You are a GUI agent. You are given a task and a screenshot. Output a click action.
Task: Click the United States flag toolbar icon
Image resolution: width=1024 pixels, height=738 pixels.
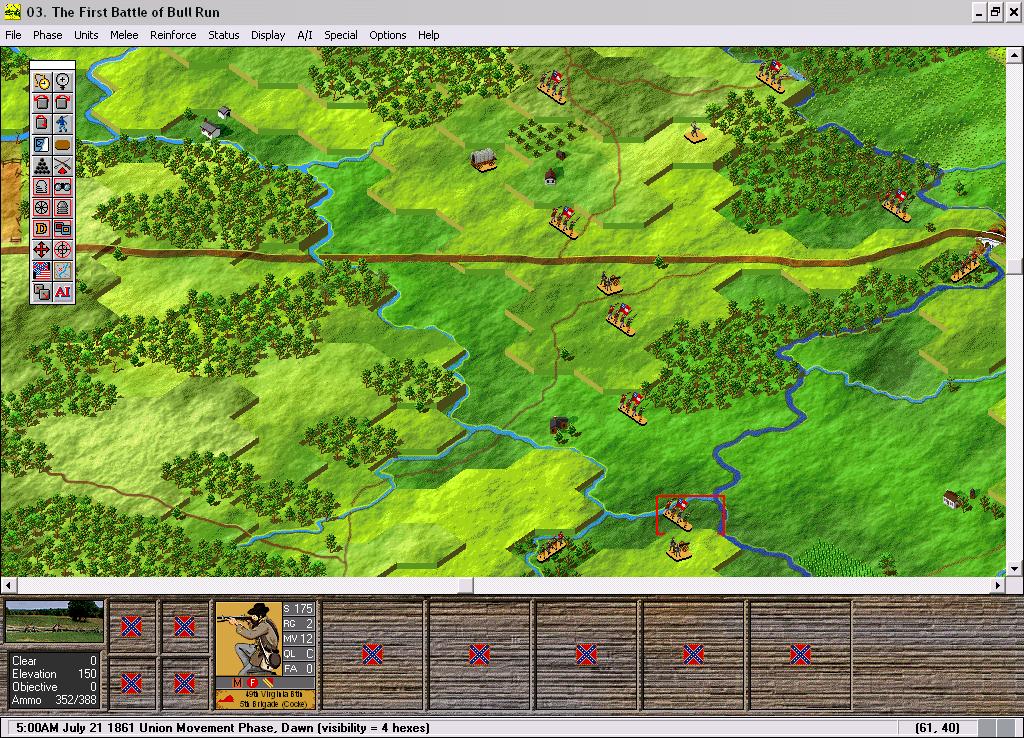coord(42,270)
